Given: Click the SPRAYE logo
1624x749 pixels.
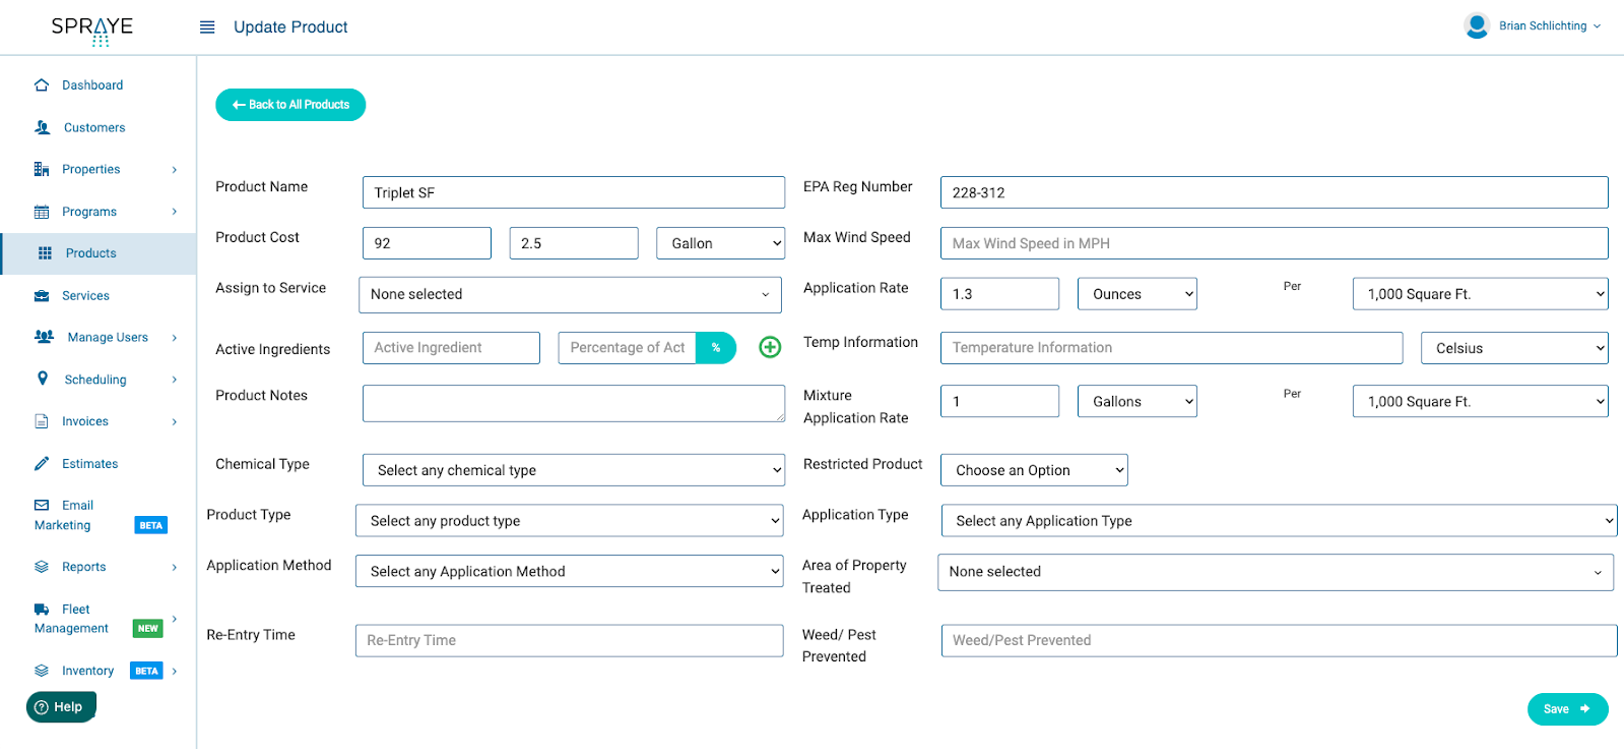Looking at the screenshot, I should coord(92,31).
